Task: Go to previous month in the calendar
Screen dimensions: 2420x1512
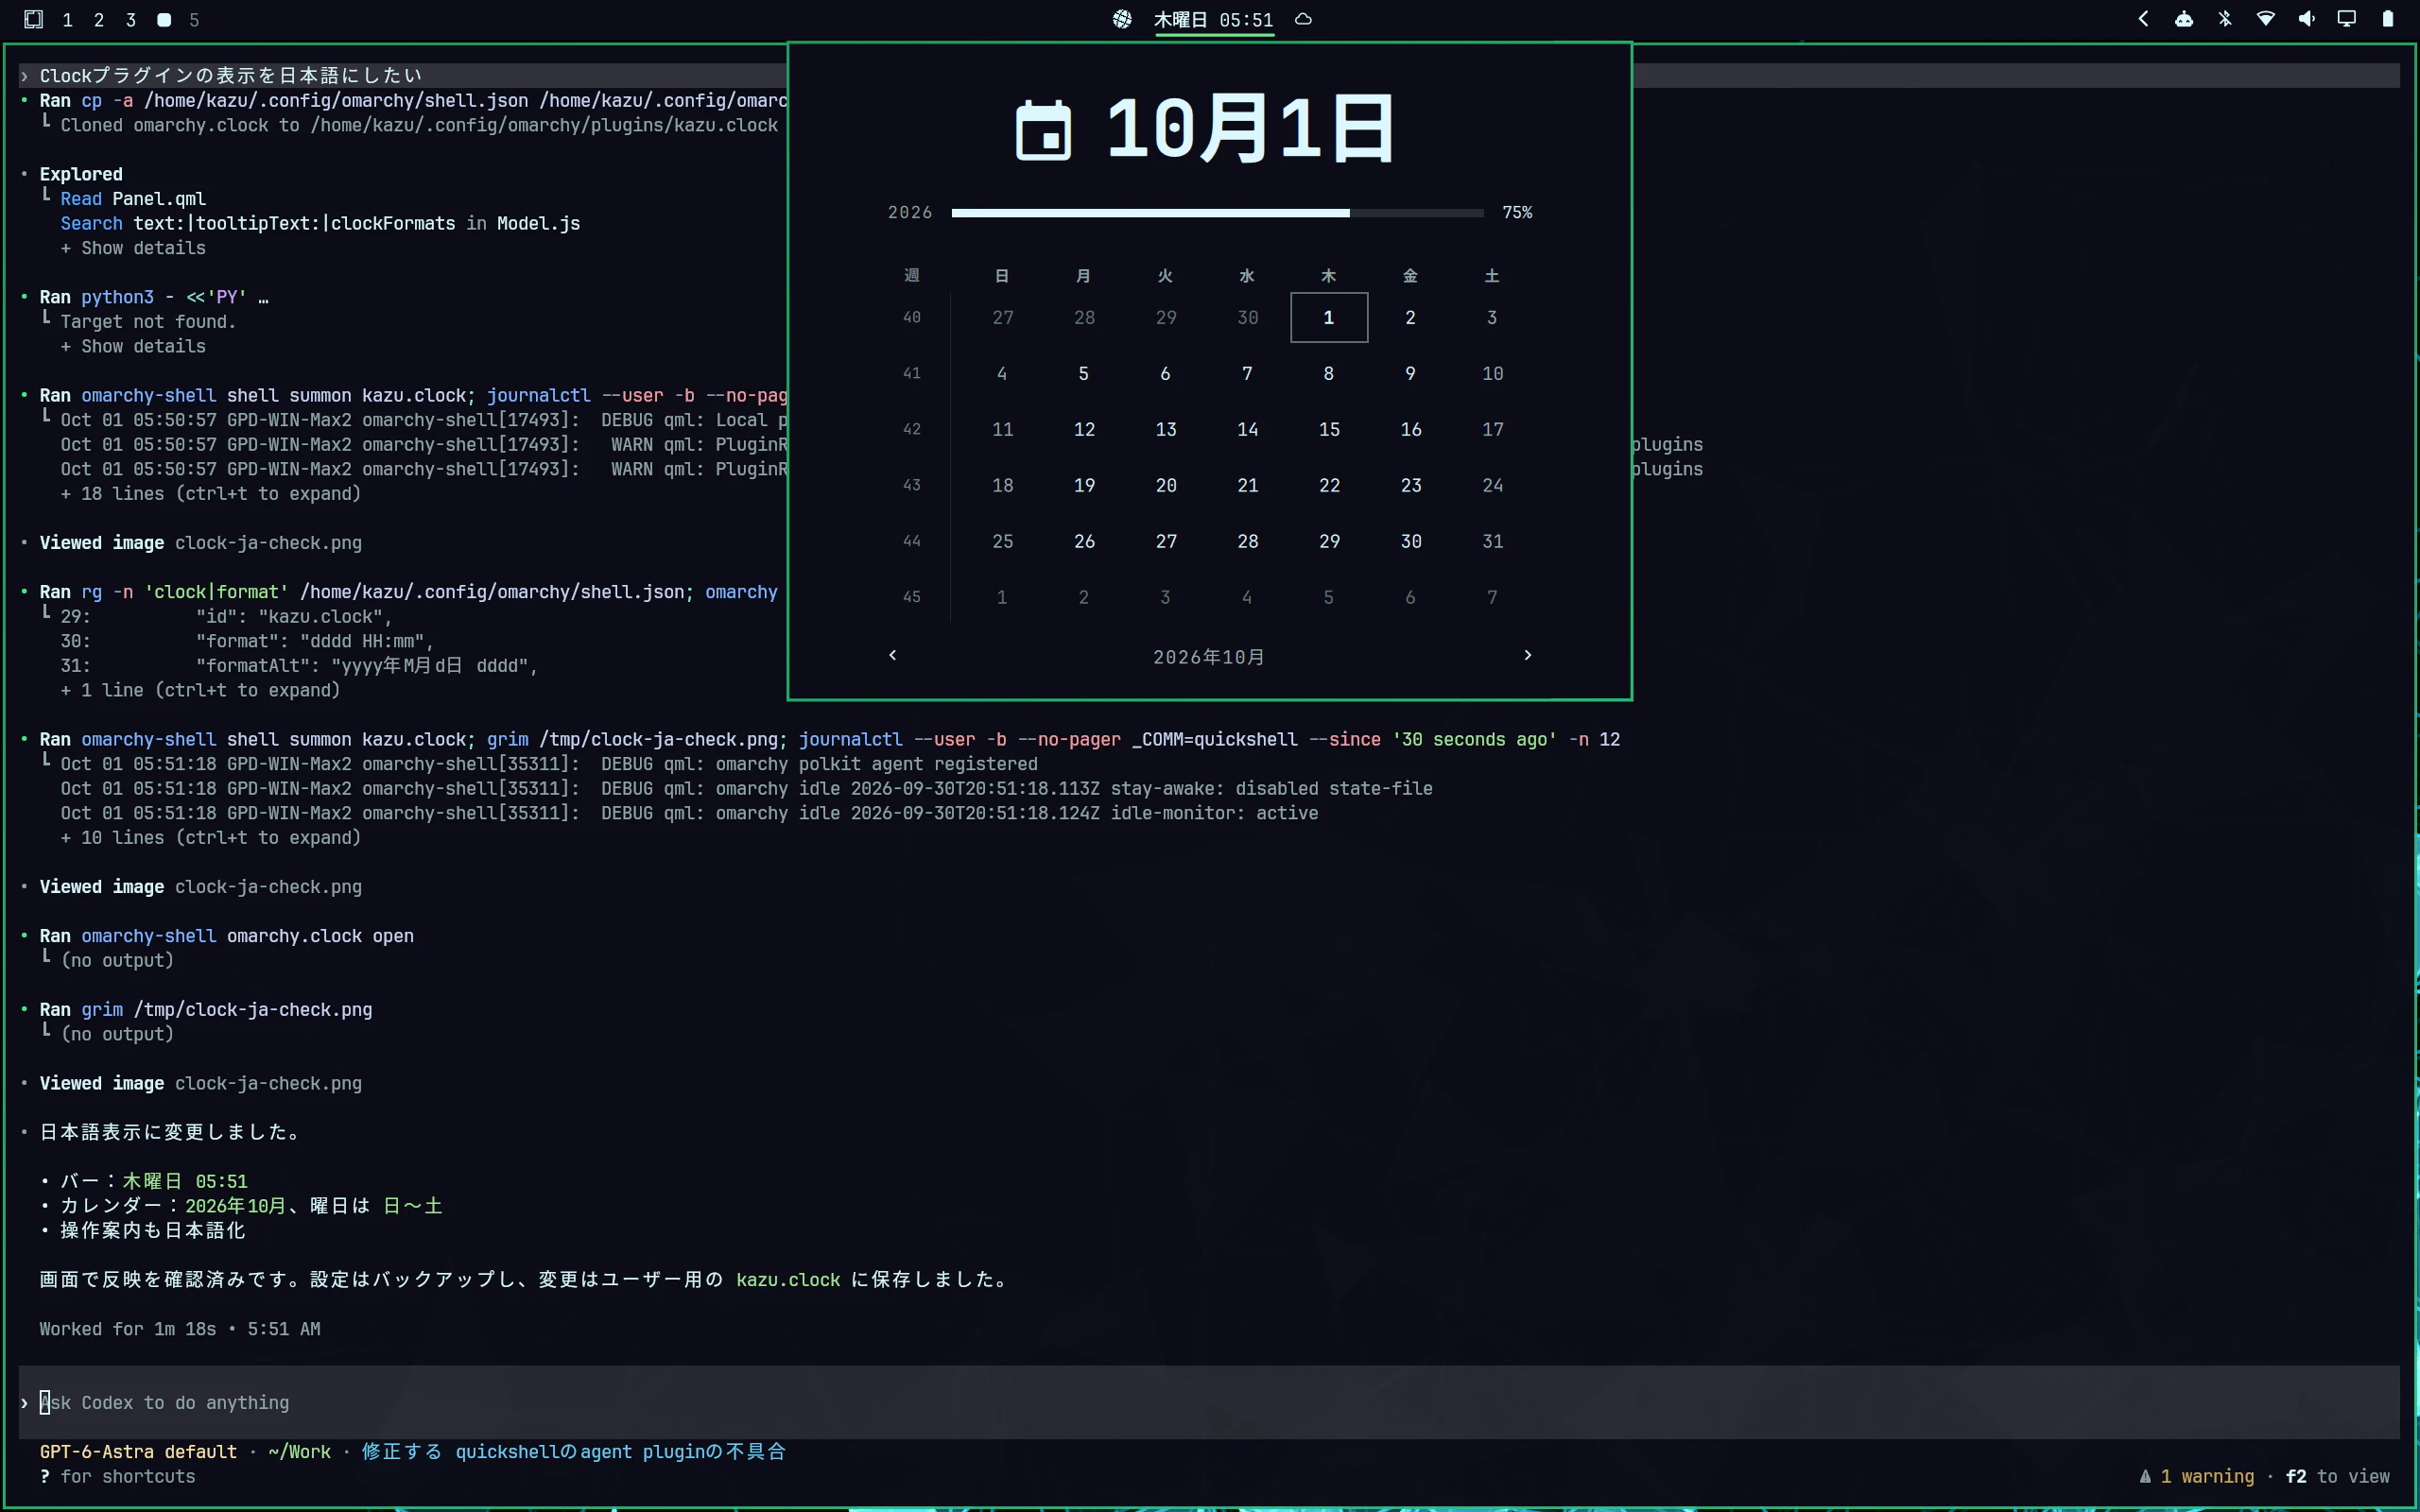Action: [893, 655]
